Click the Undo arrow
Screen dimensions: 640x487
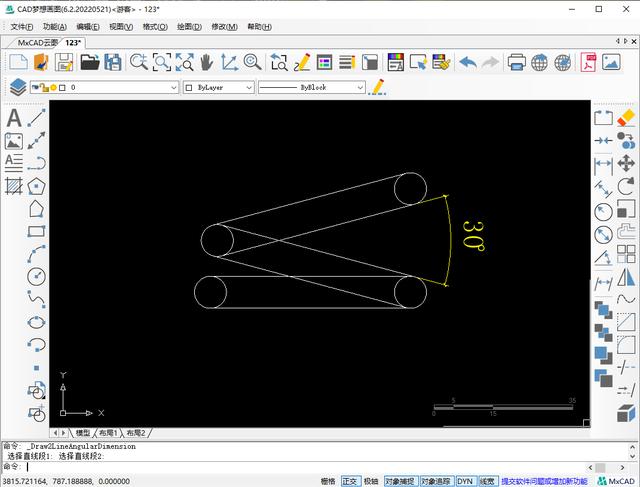coord(468,63)
